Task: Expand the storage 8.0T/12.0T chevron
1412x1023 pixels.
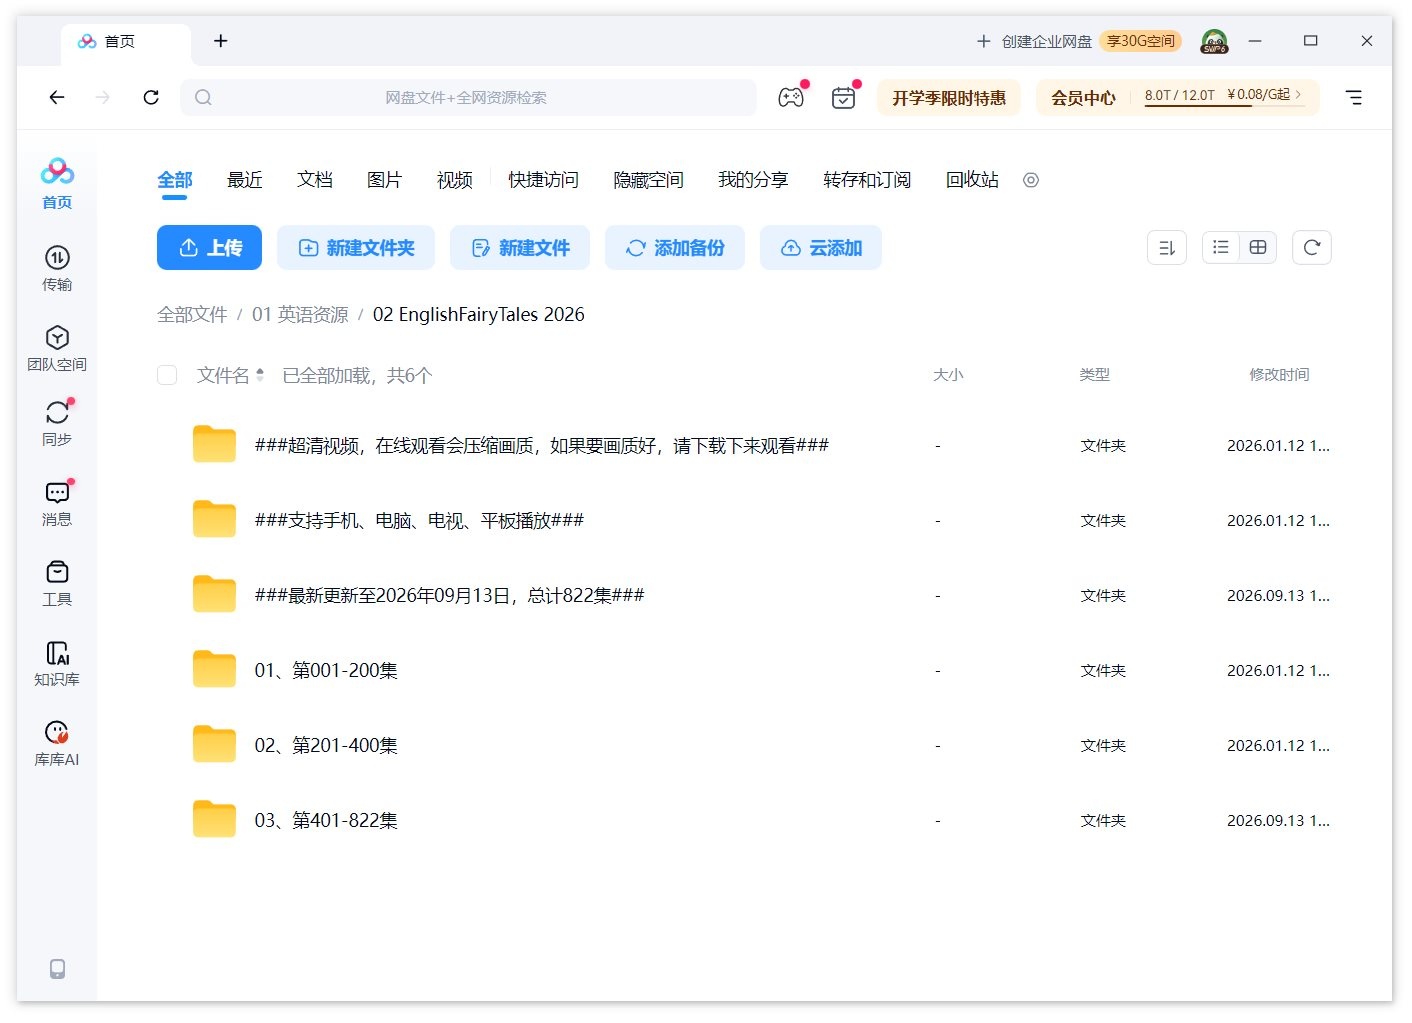Action: [x=1298, y=94]
